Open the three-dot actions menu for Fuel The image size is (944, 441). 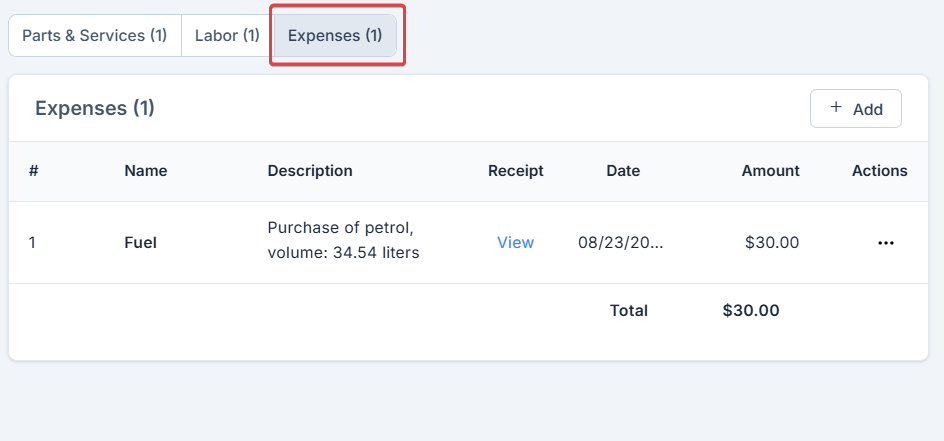point(885,243)
